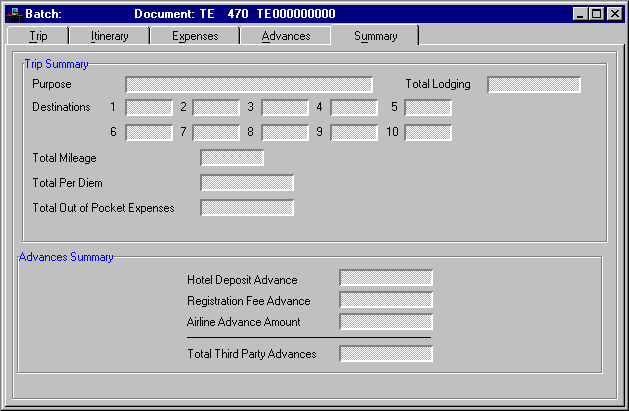Click Total Out of Pocket Expenses field
Viewport: 629px width, 411px height.
(x=247, y=208)
